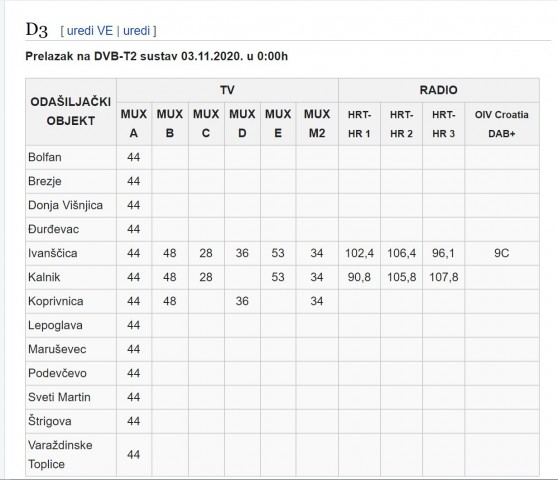558x480 pixels.
Task: Select the Ivanščica row name cell
Action: (x=71, y=253)
